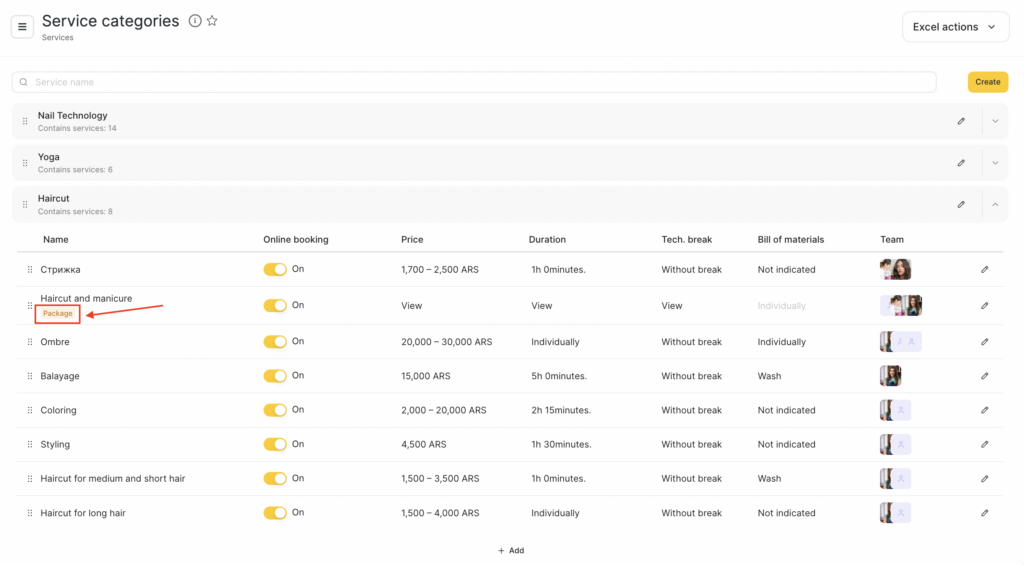The image size is (1024, 565).
Task: Star the Service categories page as favorite
Action: [212, 21]
